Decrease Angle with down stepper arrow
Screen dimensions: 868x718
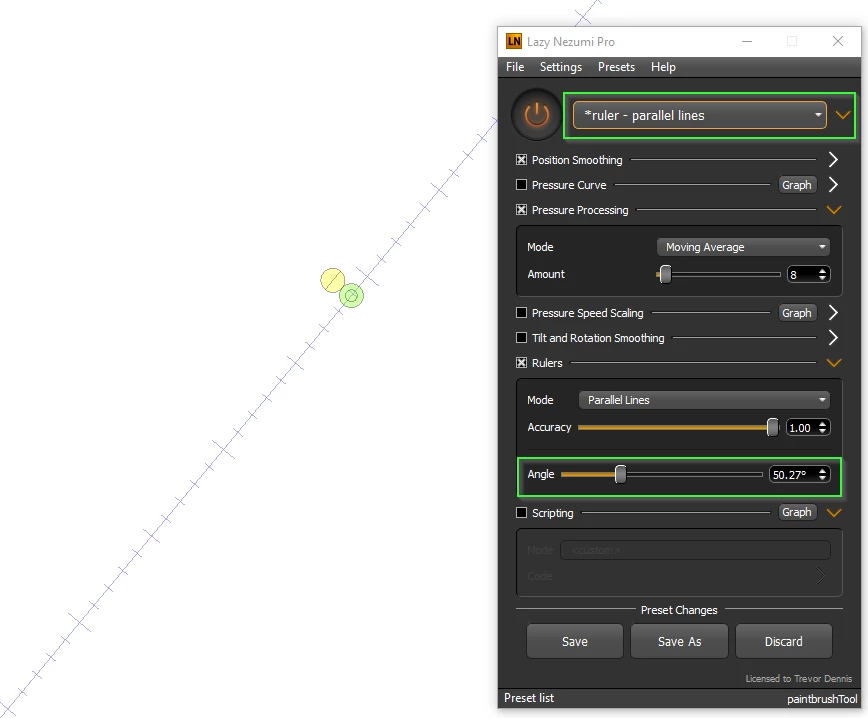click(x=823, y=478)
